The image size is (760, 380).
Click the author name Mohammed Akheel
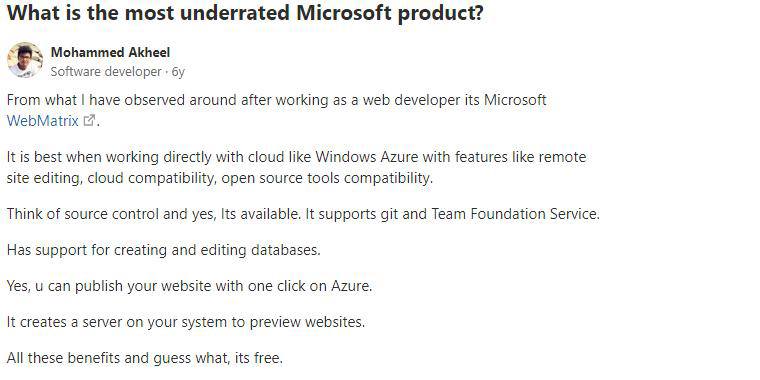110,52
